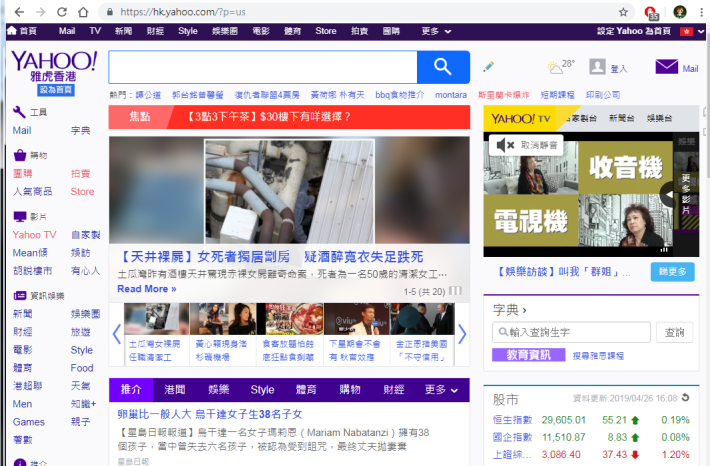This screenshot has width=710, height=466.
Task: Click the 娛樂台 tab in Yahoo TV
Action: point(659,118)
